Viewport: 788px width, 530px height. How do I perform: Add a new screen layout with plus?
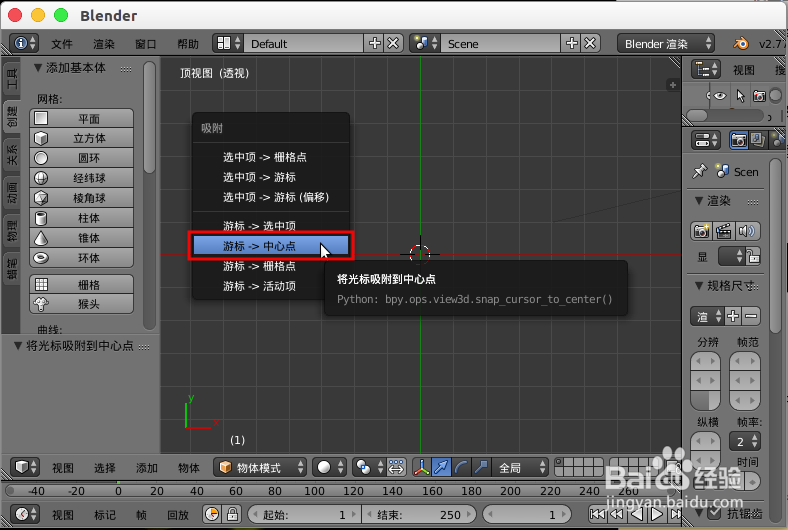375,43
